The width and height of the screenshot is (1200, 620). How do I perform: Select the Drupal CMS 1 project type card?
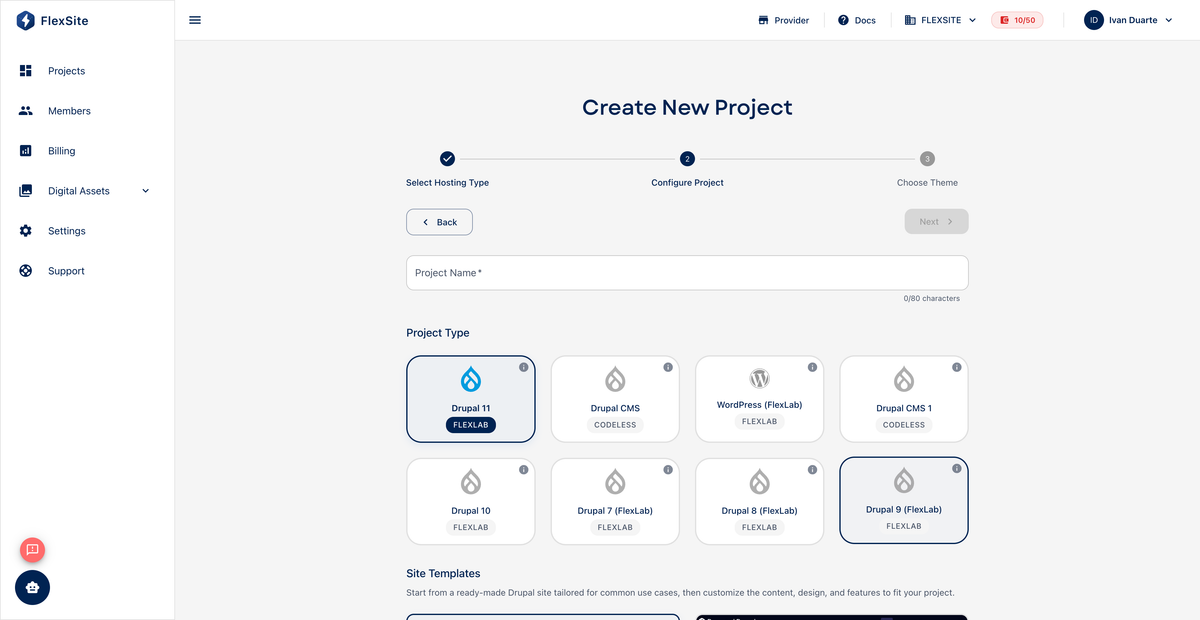pyautogui.click(x=904, y=399)
